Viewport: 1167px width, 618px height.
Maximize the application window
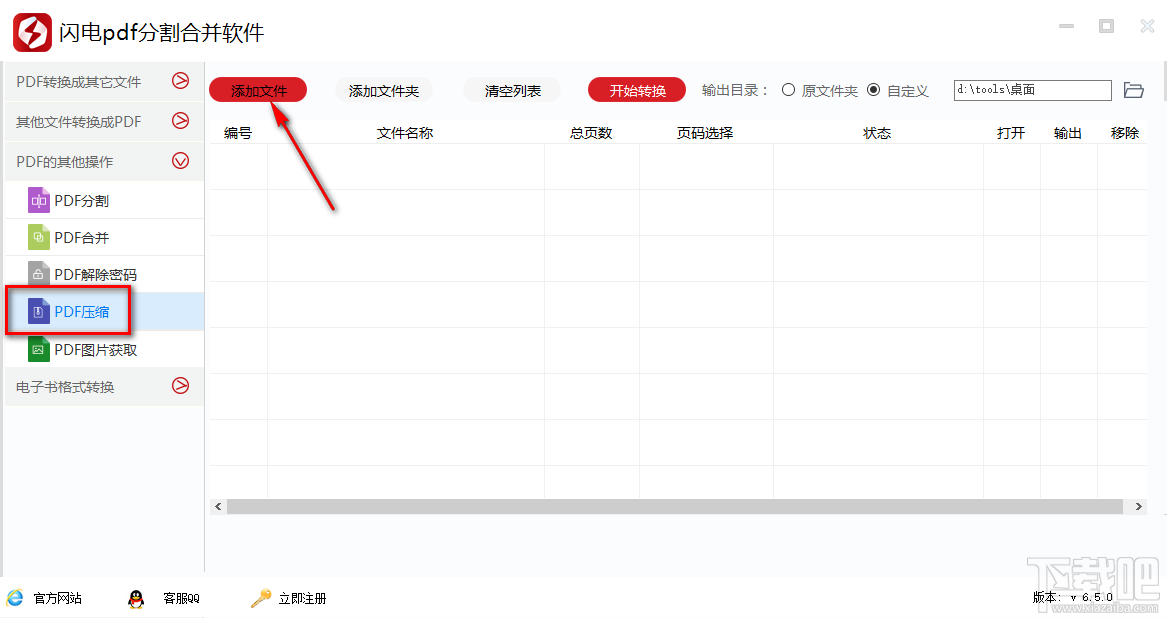coord(1107,26)
